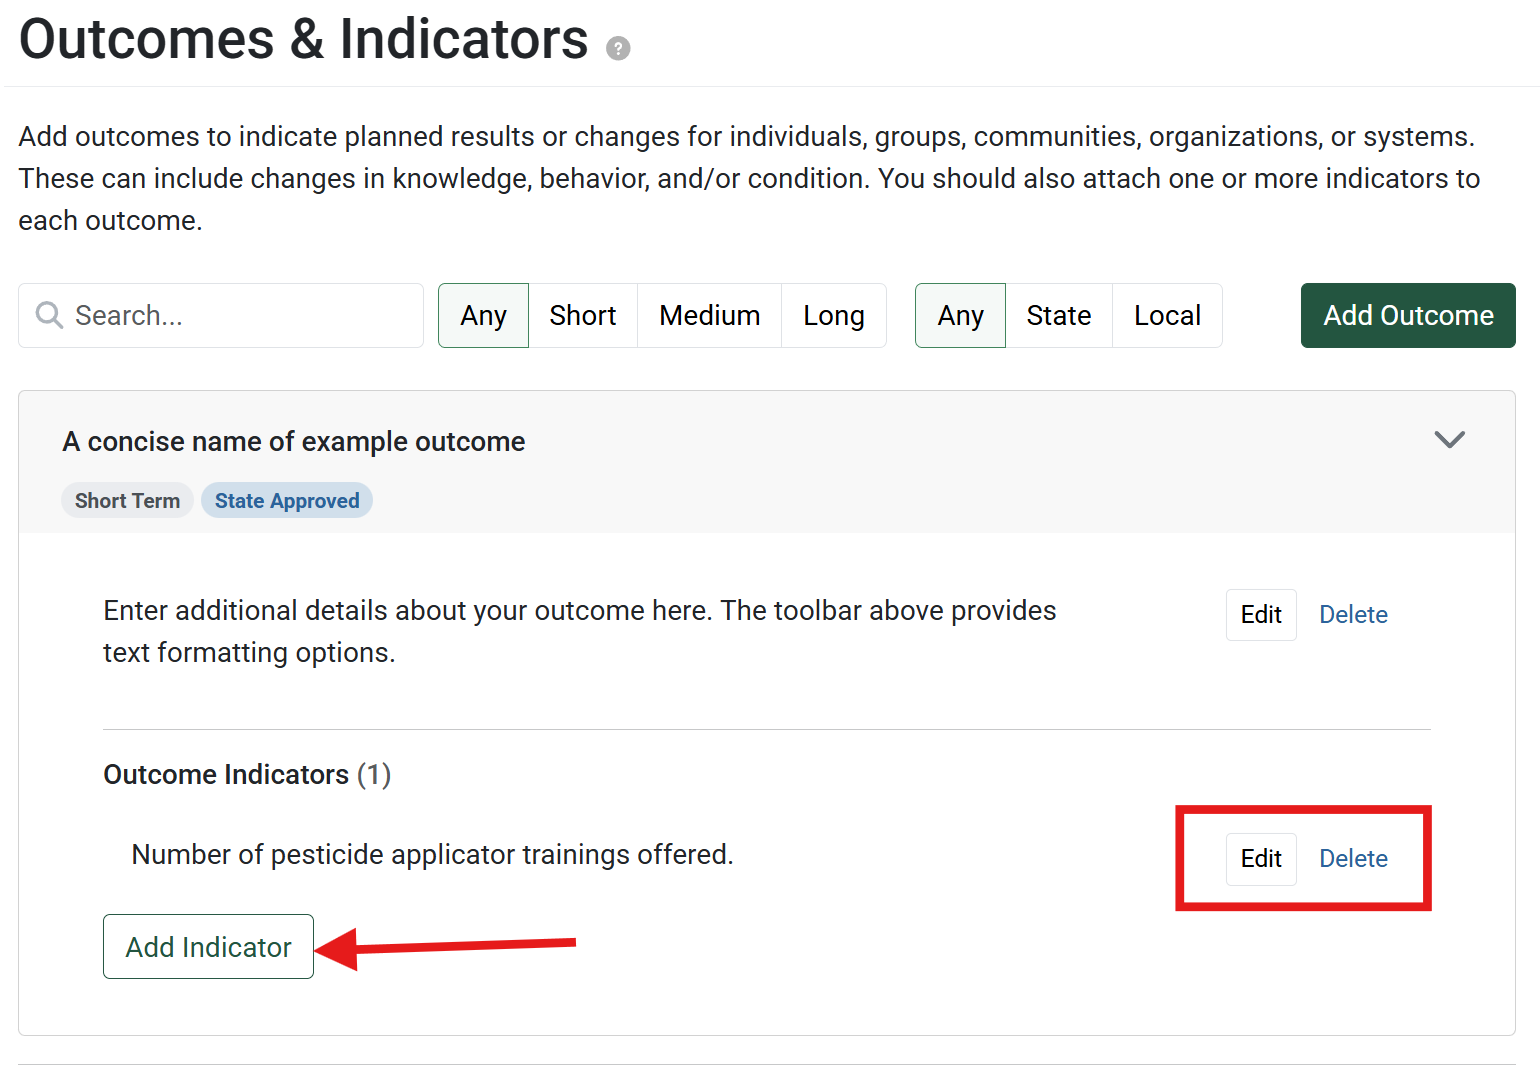The width and height of the screenshot is (1540, 1065).
Task: Click the search magnifier icon
Action: click(x=49, y=315)
